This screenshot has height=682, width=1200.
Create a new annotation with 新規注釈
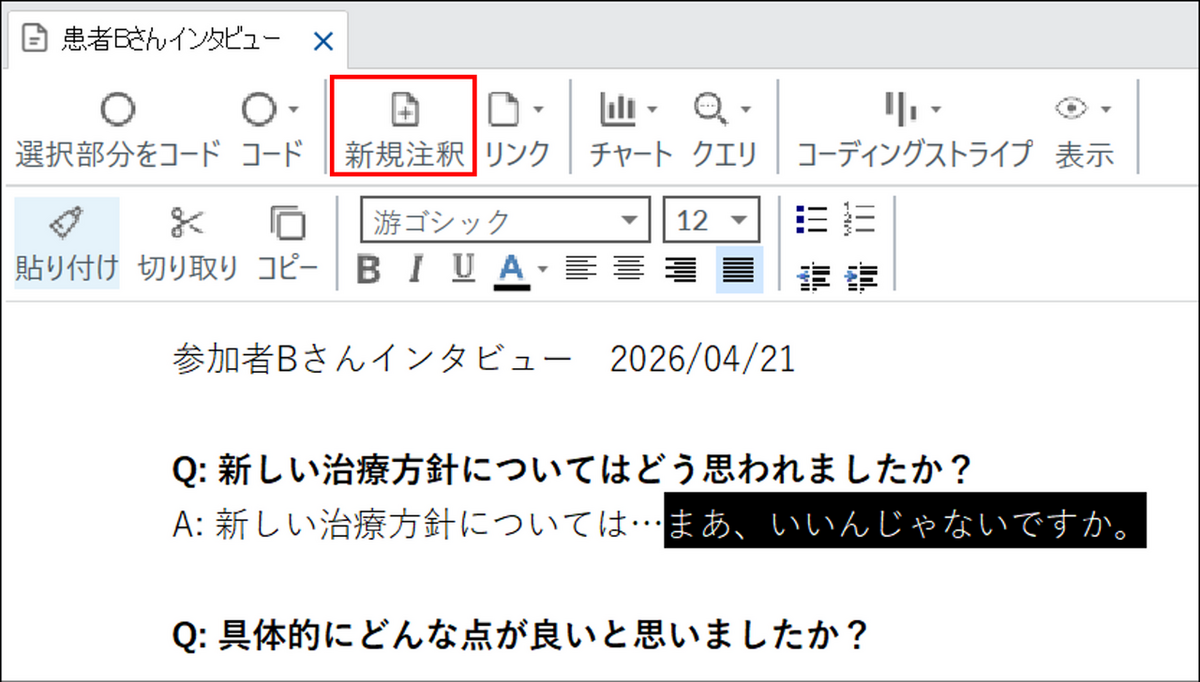[x=404, y=128]
